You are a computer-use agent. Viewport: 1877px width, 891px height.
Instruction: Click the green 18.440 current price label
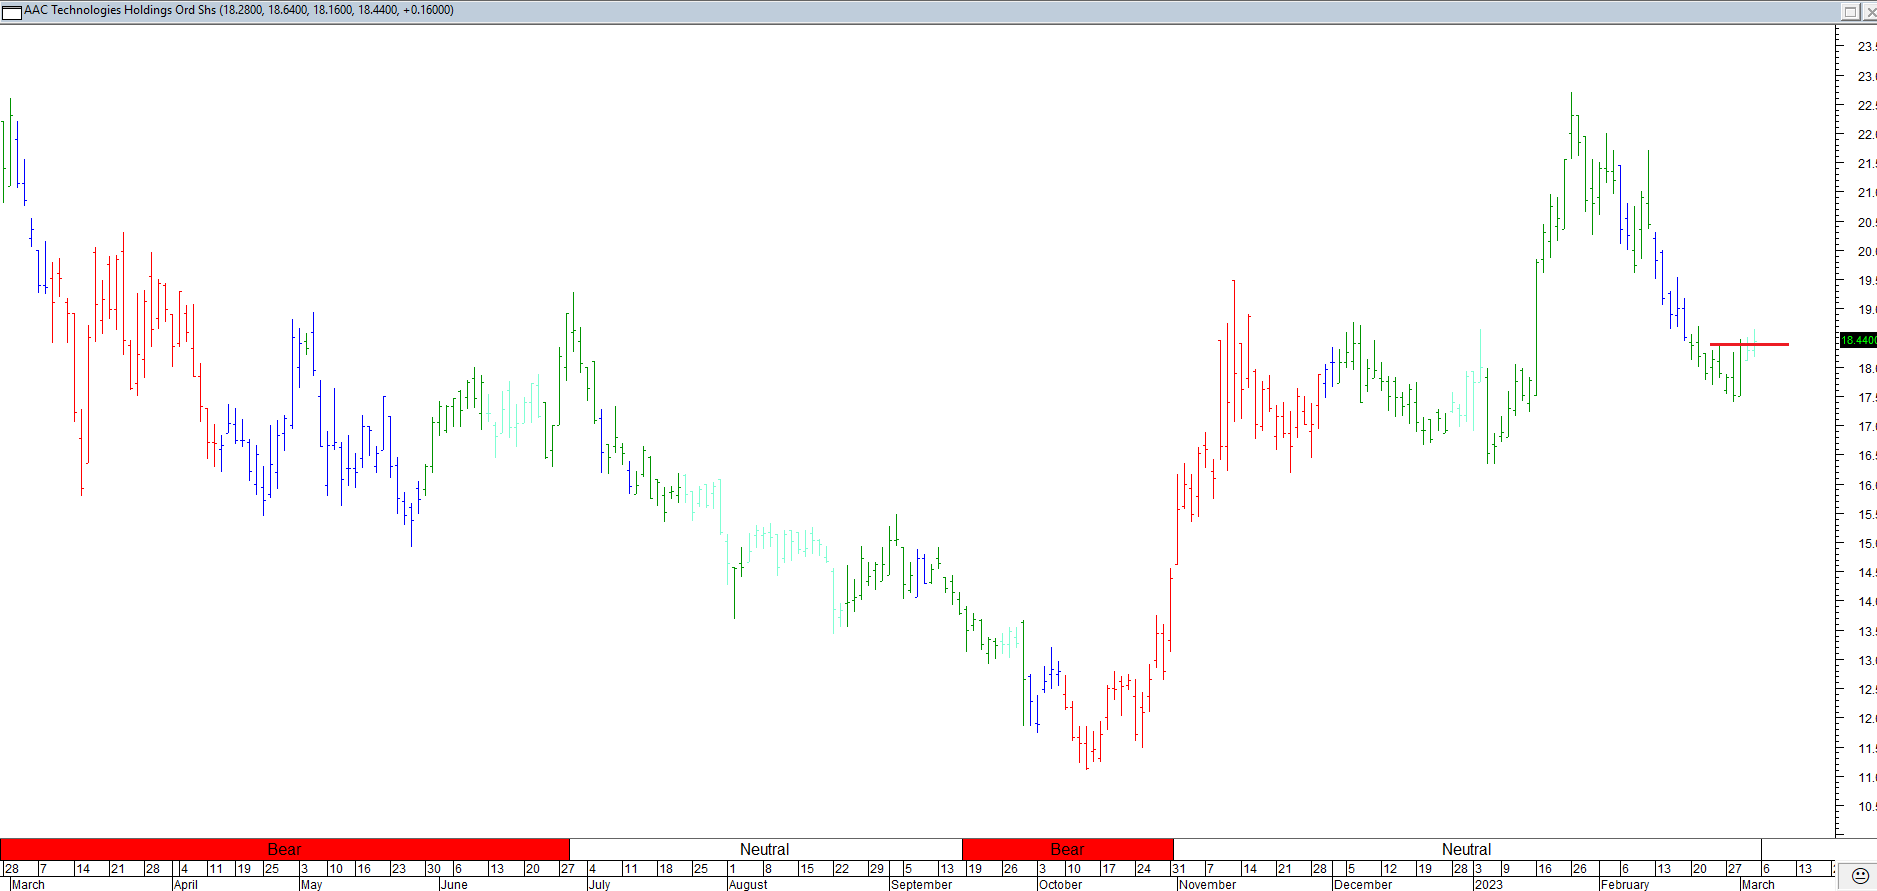[1858, 340]
